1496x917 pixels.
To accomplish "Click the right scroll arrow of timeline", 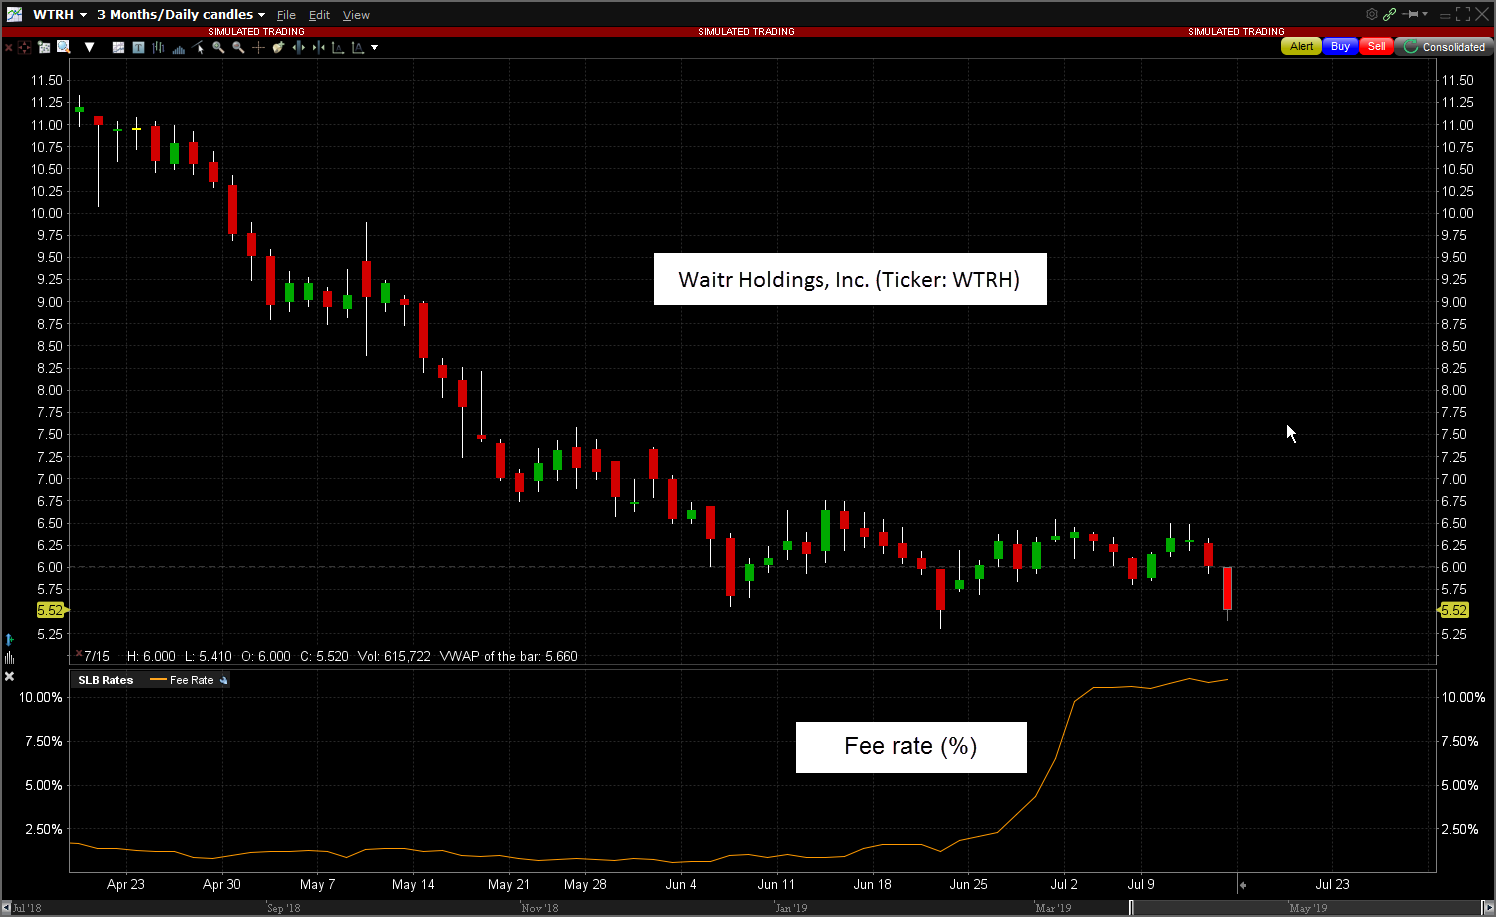I will (1489, 908).
